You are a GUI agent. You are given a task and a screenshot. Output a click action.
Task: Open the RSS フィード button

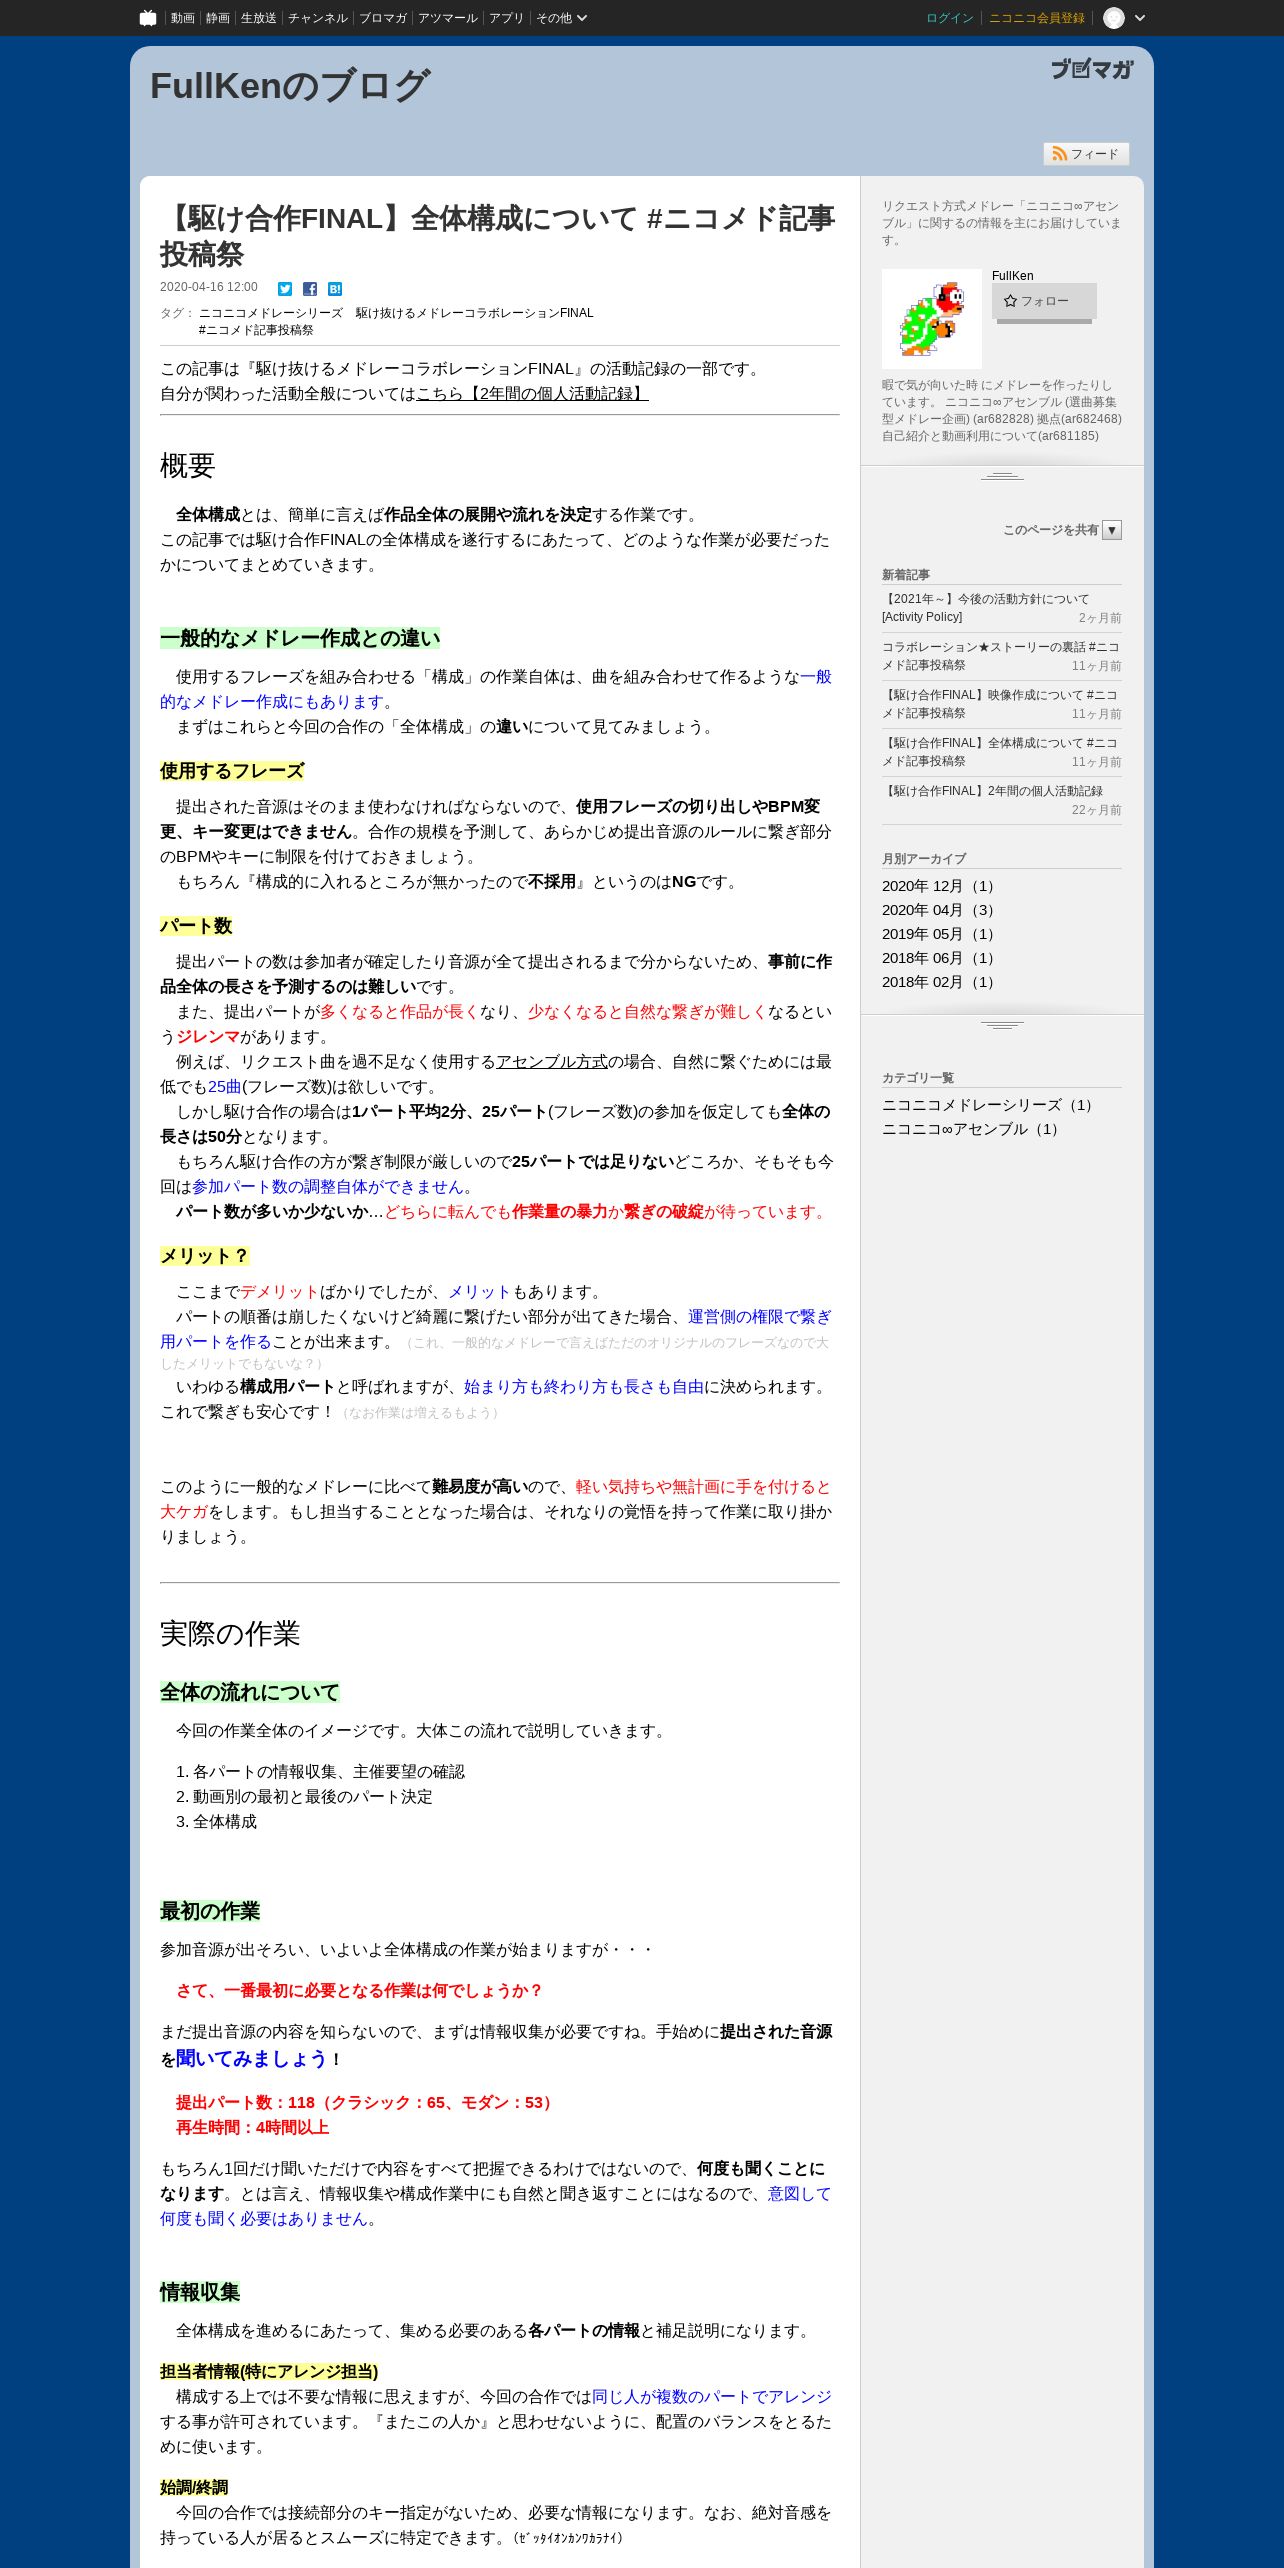click(1086, 154)
